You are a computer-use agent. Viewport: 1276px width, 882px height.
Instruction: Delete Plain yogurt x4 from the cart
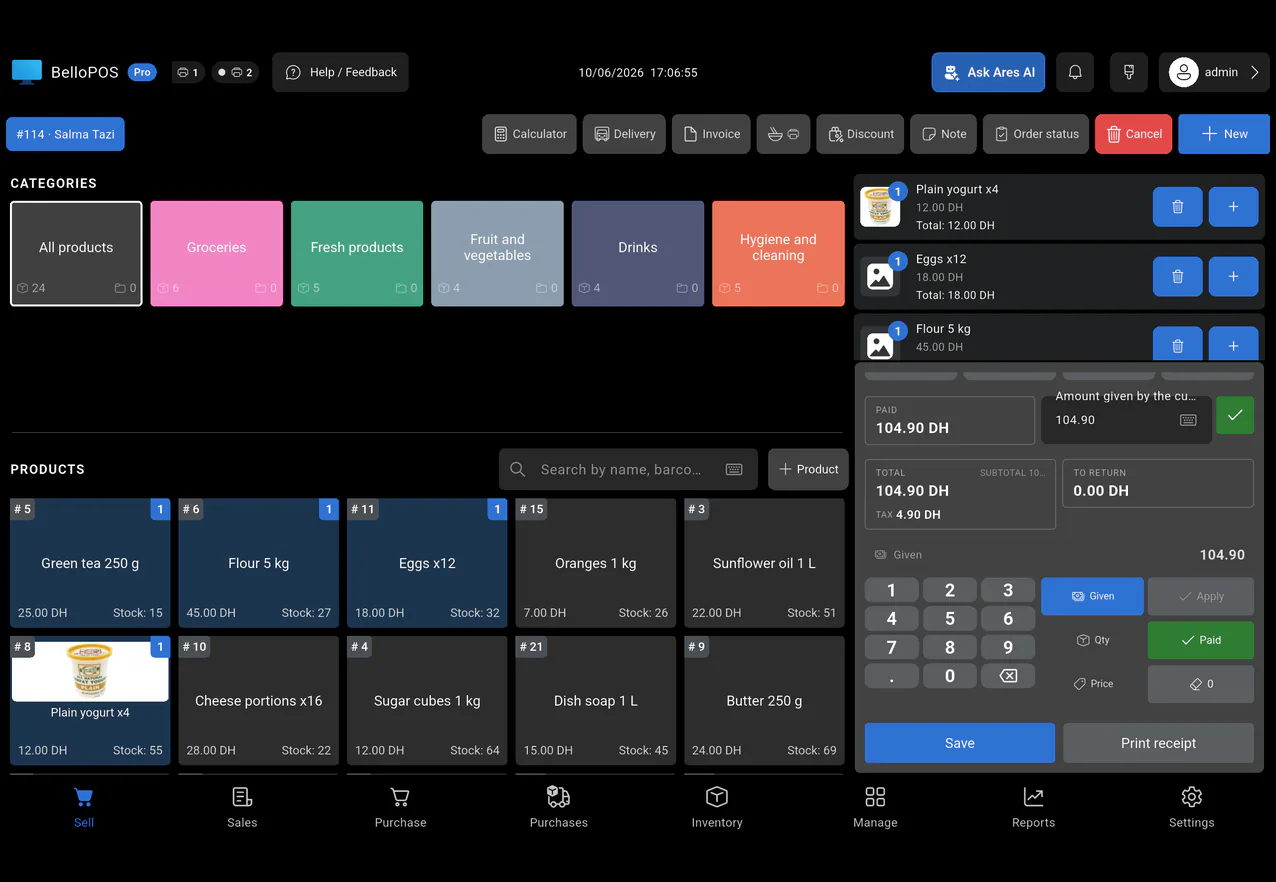[x=1177, y=207]
